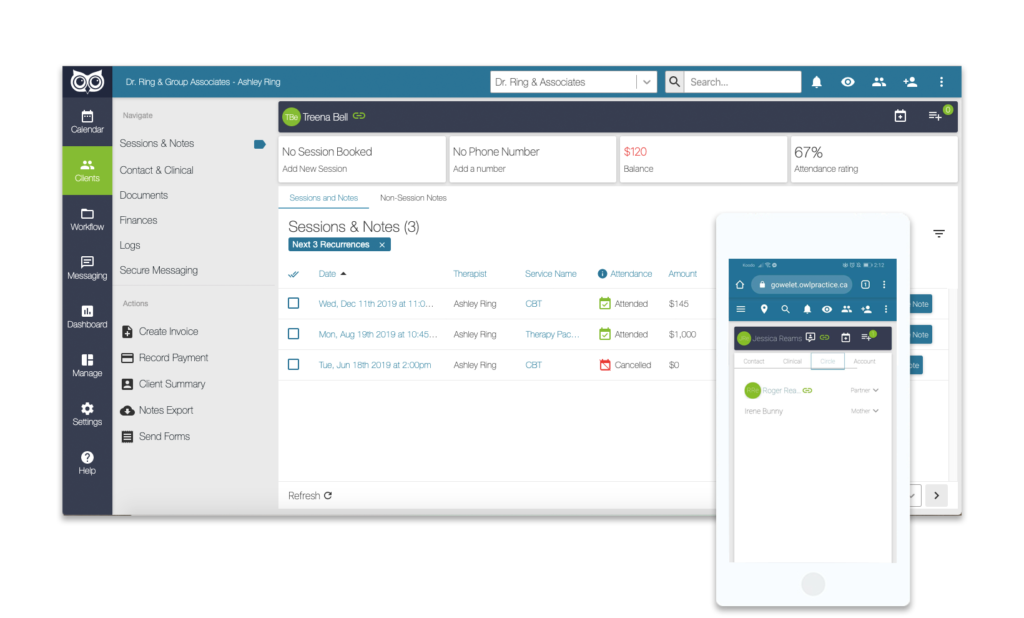Toggle the eye visibility icon in header
The height and width of the screenshot is (618, 1024).
click(x=848, y=82)
